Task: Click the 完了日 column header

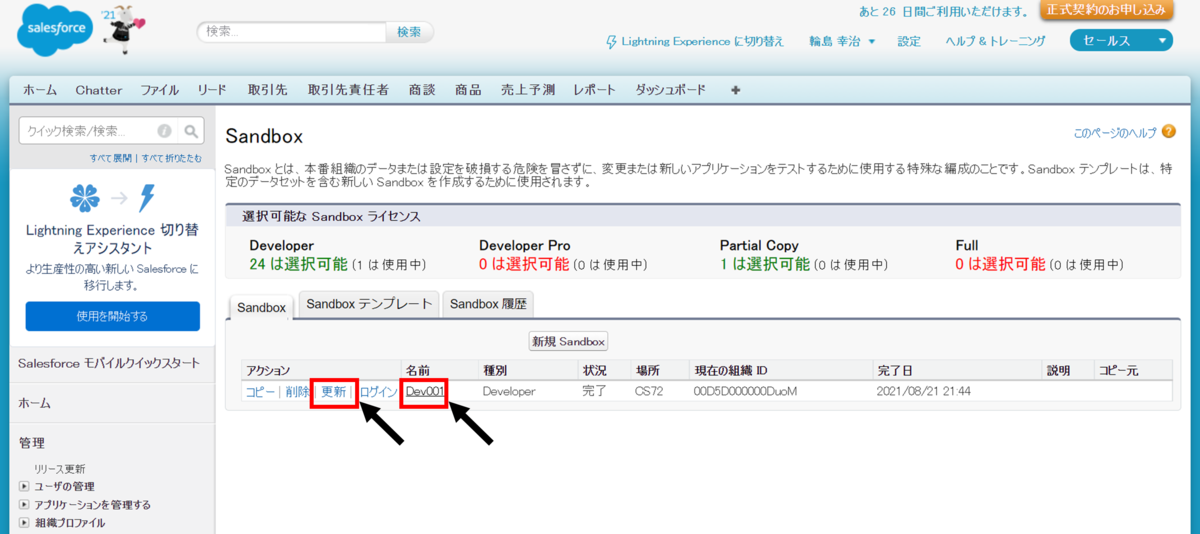Action: [x=893, y=370]
